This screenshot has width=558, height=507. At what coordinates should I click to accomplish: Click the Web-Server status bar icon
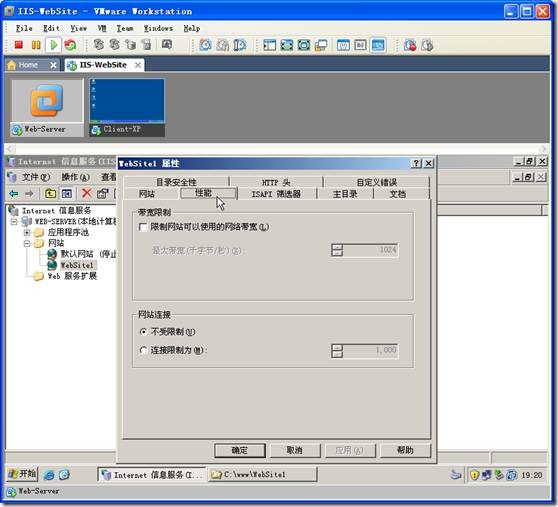click(12, 491)
